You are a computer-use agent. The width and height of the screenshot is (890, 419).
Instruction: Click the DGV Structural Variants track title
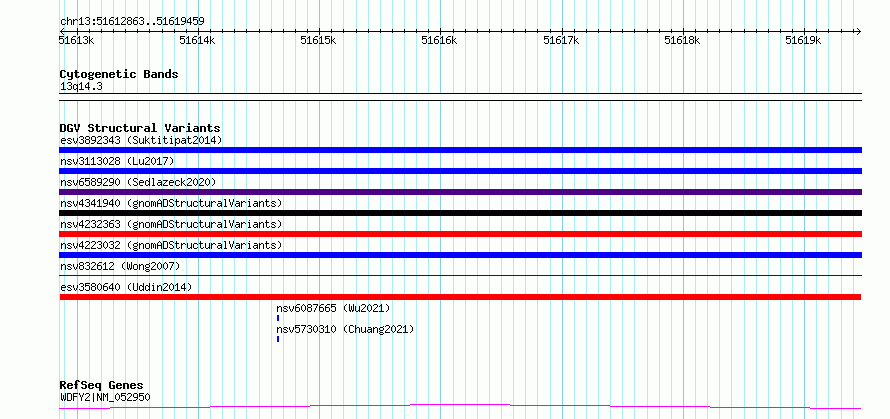click(x=140, y=128)
